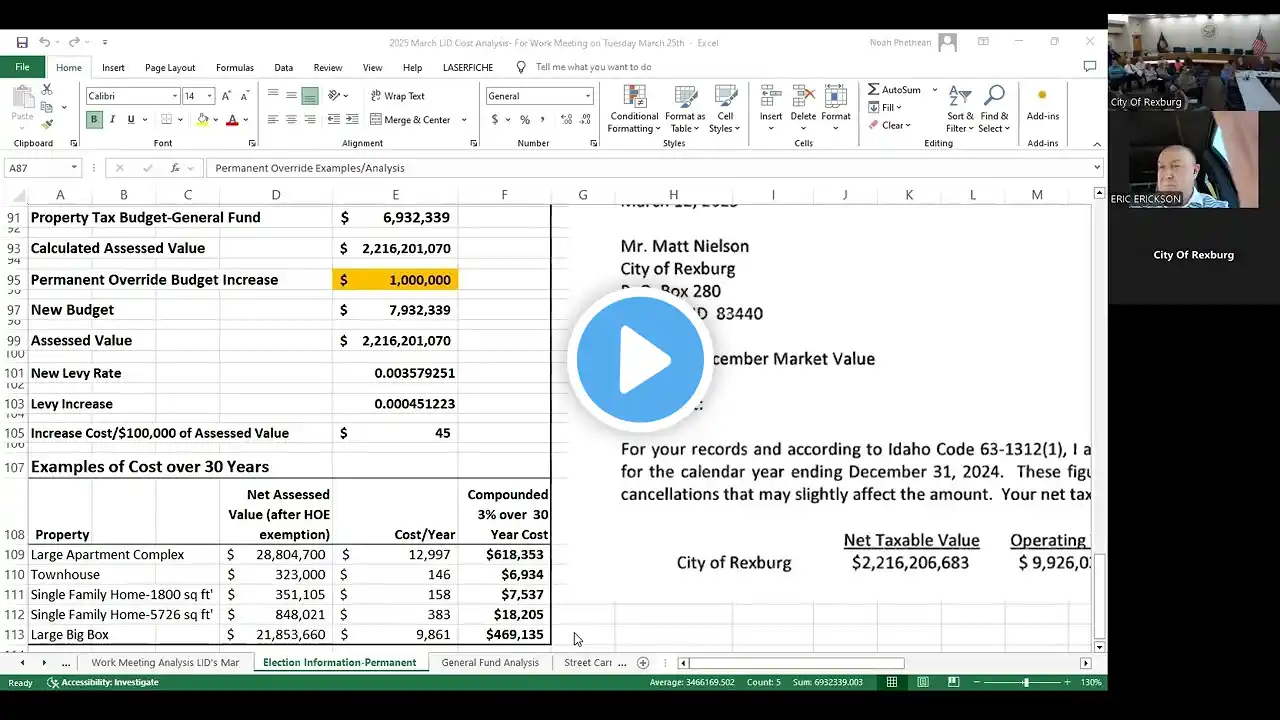Click the AutoSum button

pyautogui.click(x=894, y=90)
